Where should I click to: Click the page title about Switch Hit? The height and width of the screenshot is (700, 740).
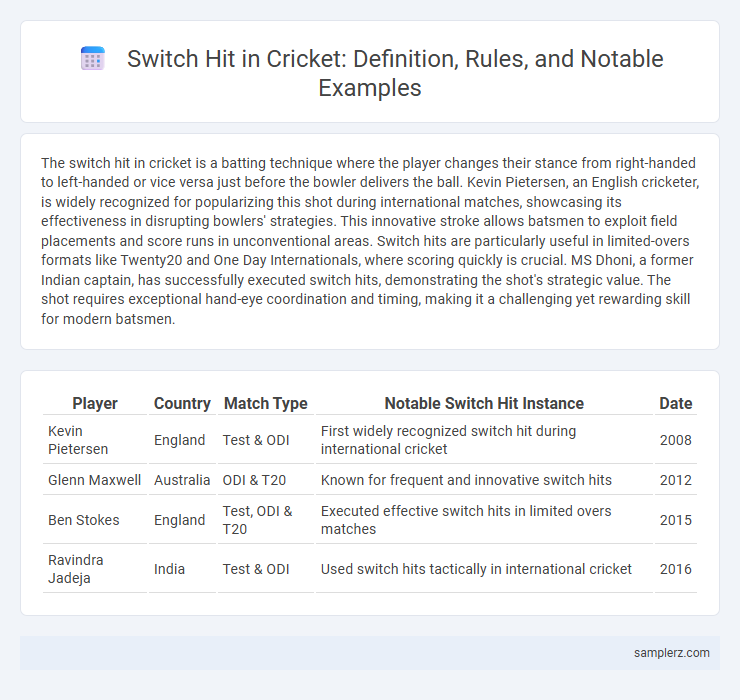pyautogui.click(x=395, y=73)
